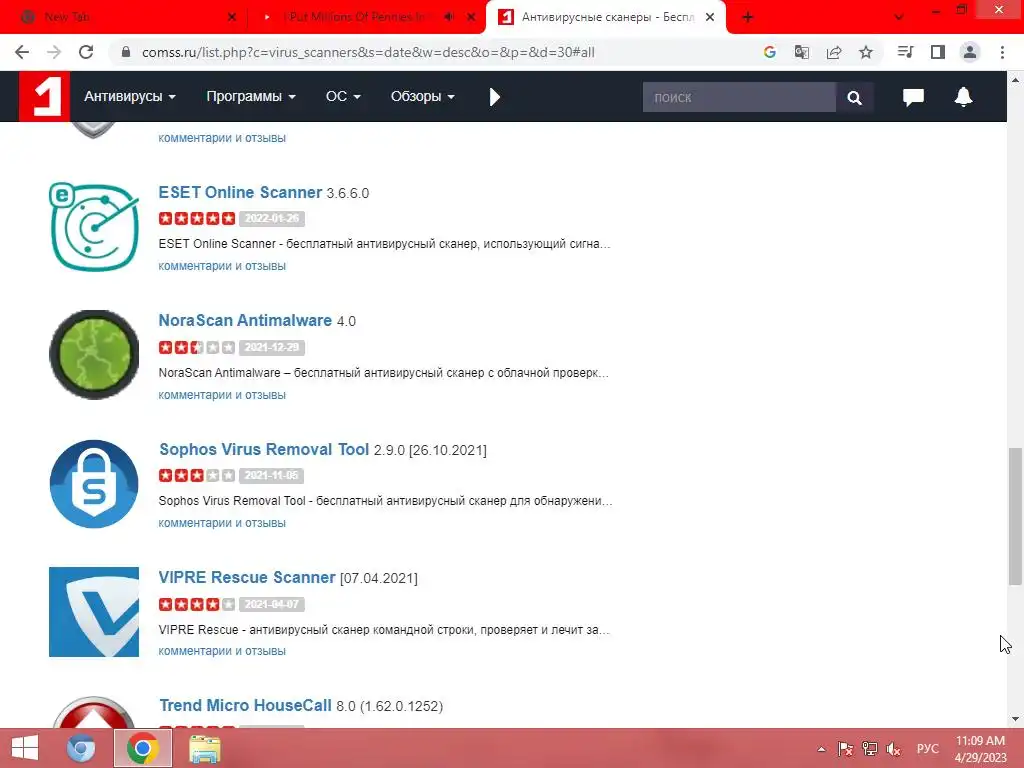Open the Антивирусы dropdown menu
Viewport: 1024px width, 768px height.
[x=129, y=97]
